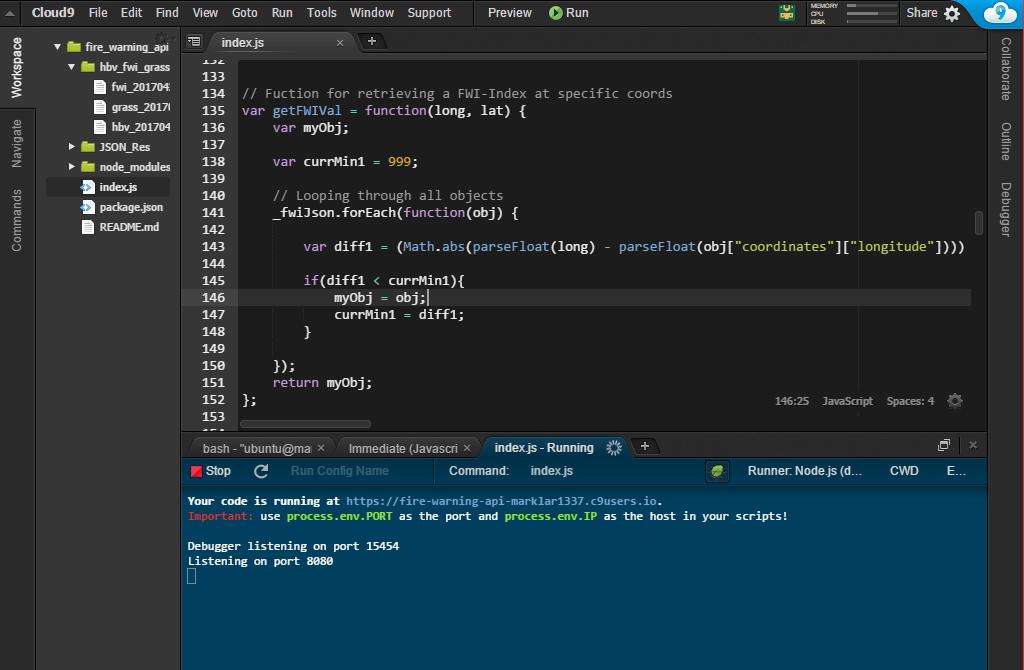This screenshot has width=1024, height=670.
Task: Open the Commands side panel
Action: [x=16, y=220]
